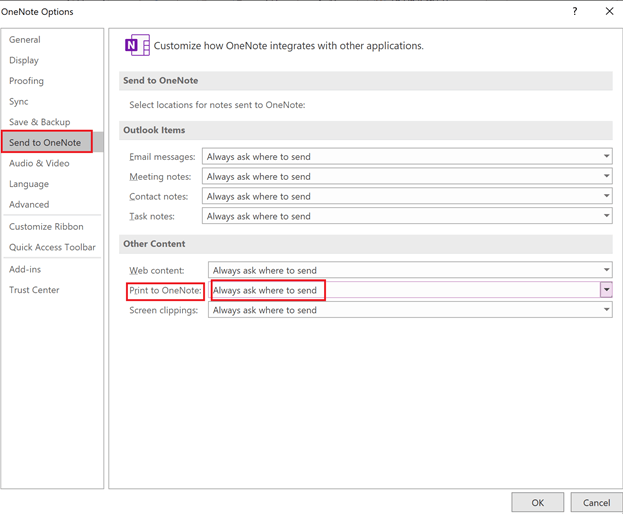The image size is (623, 514).
Task: Click the Web content label
Action: (157, 271)
